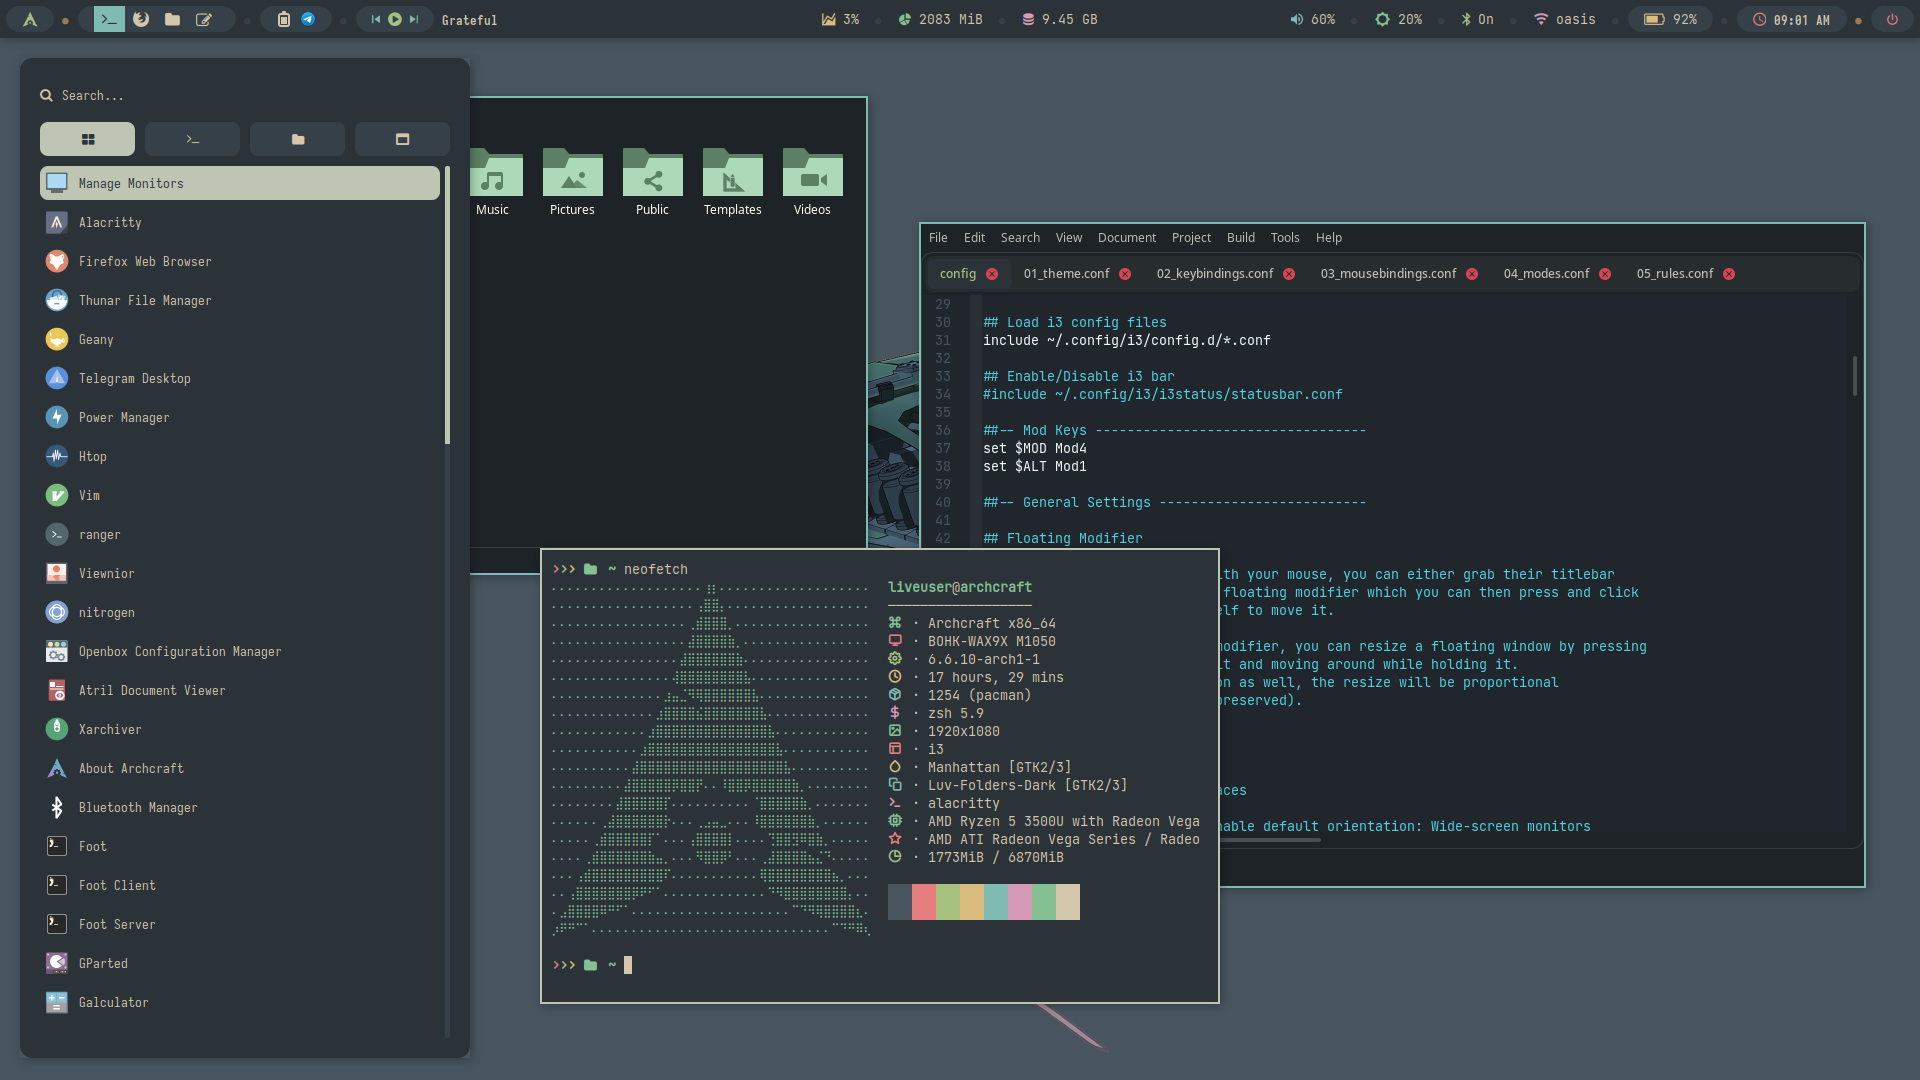Launch Firefox from the top bar
Screen dimensions: 1920x1080
coord(141,19)
